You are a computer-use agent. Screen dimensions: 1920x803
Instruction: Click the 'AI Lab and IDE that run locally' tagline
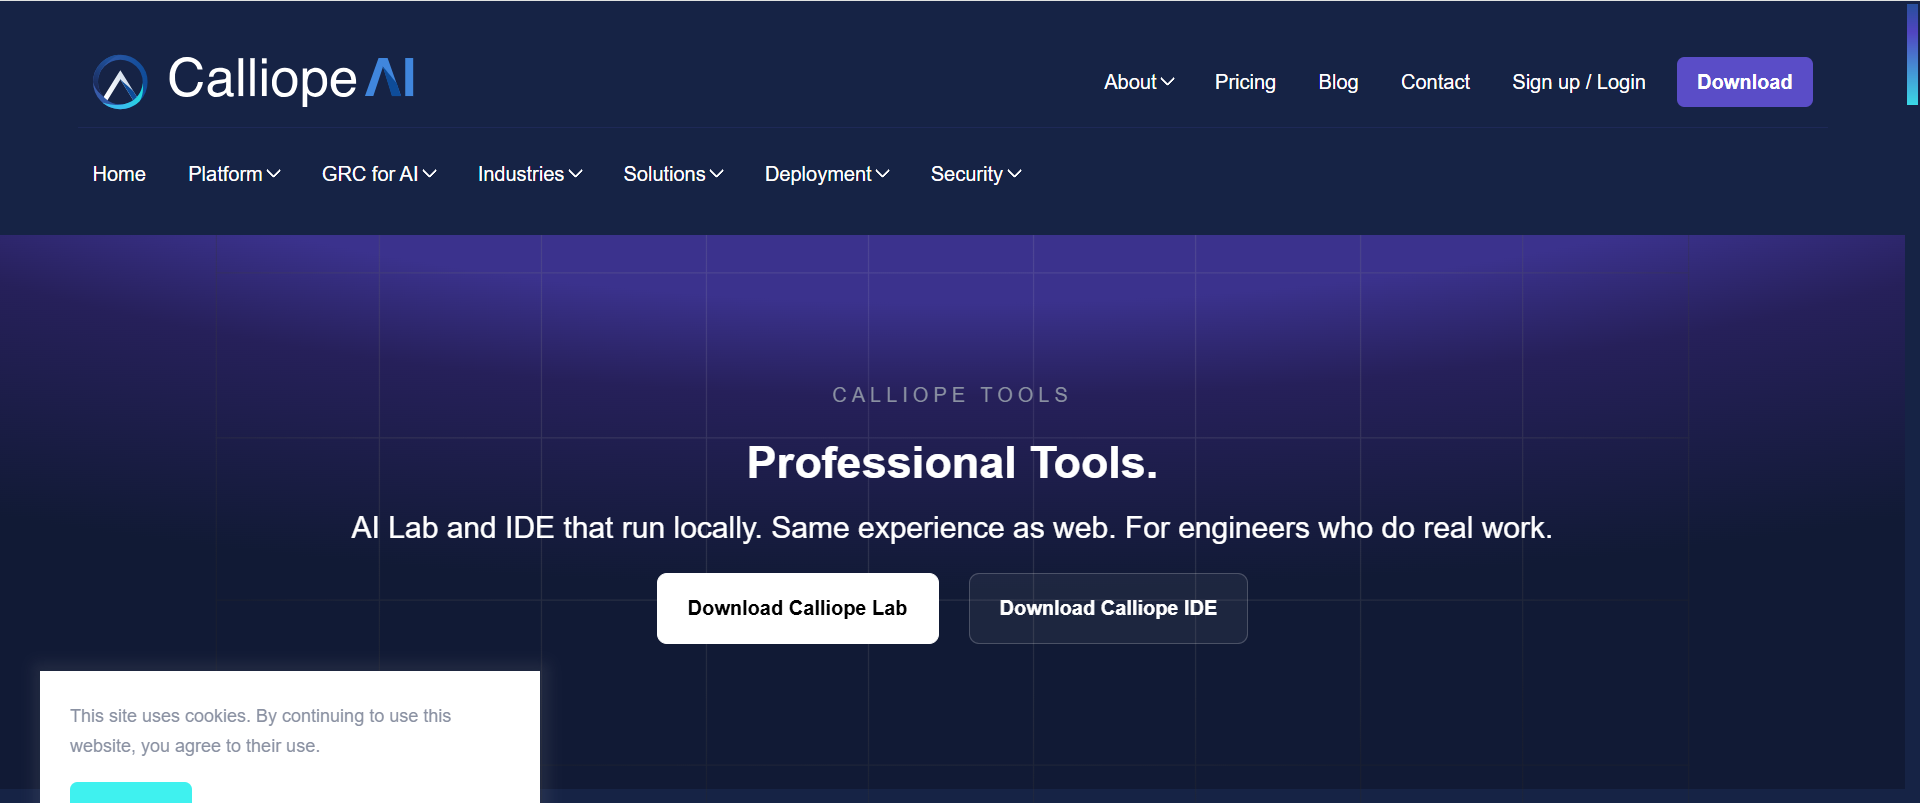[x=951, y=528]
